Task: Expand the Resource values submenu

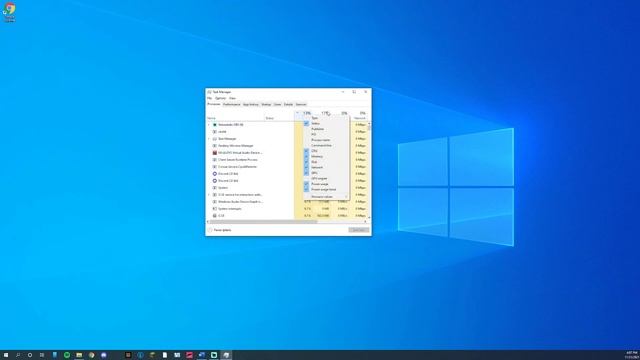Action: tap(327, 197)
